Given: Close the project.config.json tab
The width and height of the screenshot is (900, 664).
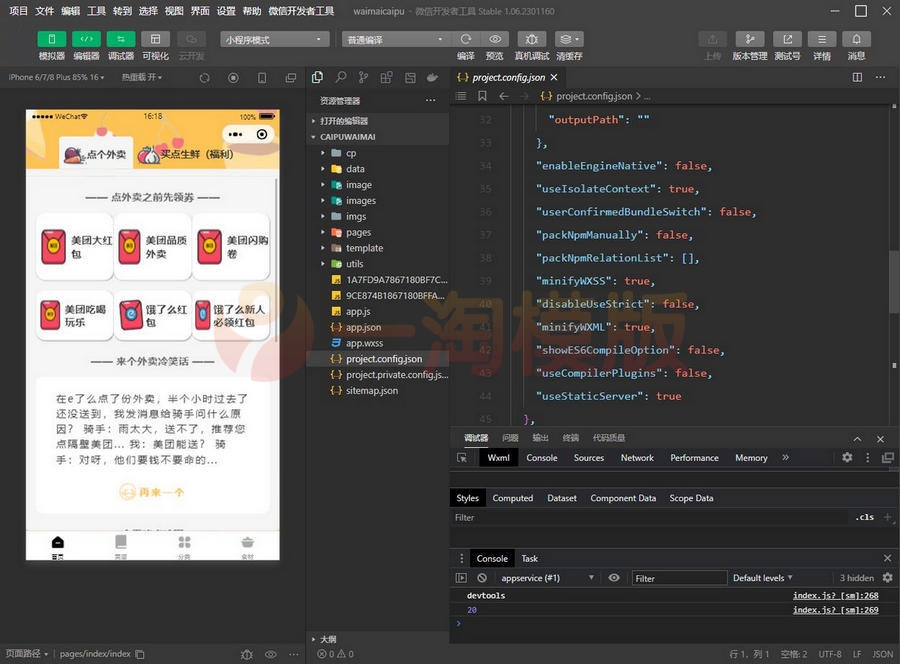Looking at the screenshot, I should [x=554, y=77].
